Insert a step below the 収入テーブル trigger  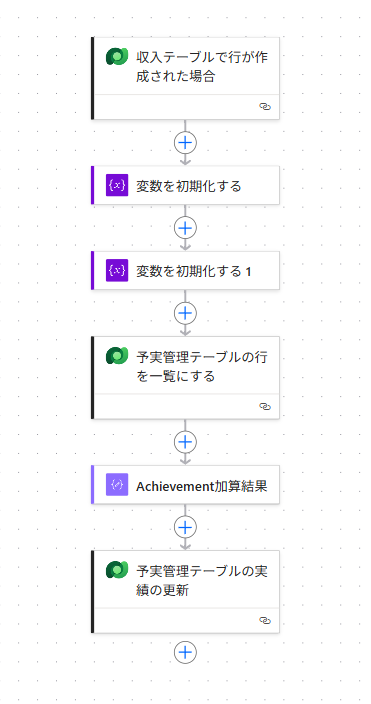pyautogui.click(x=186, y=143)
